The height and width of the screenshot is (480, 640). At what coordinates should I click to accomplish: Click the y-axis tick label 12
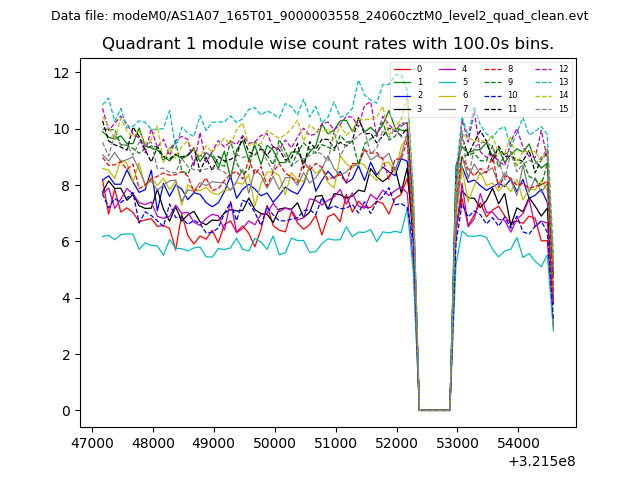pos(60,73)
